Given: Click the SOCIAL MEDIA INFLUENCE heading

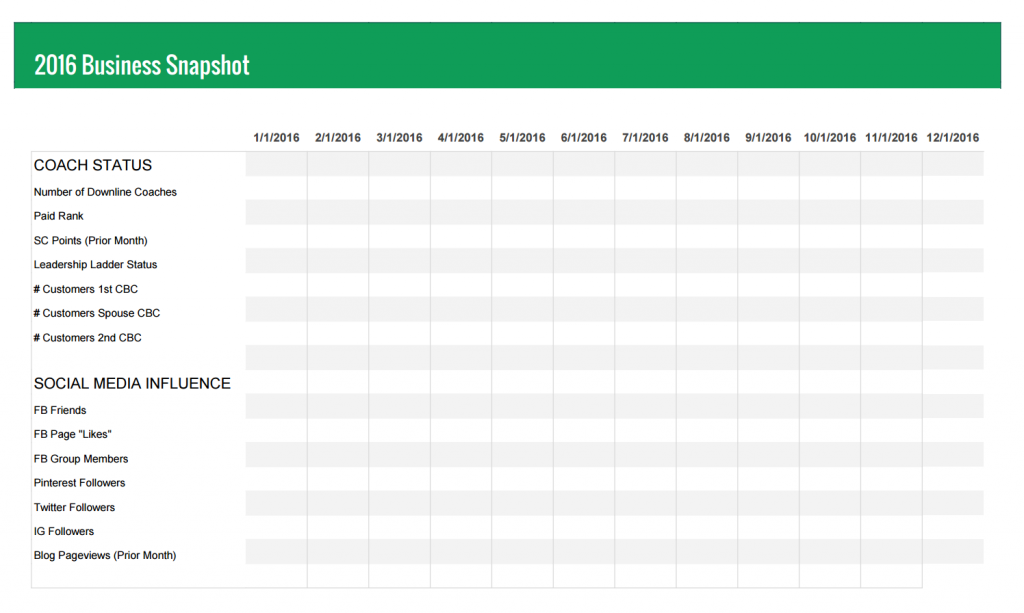Looking at the screenshot, I should [132, 383].
